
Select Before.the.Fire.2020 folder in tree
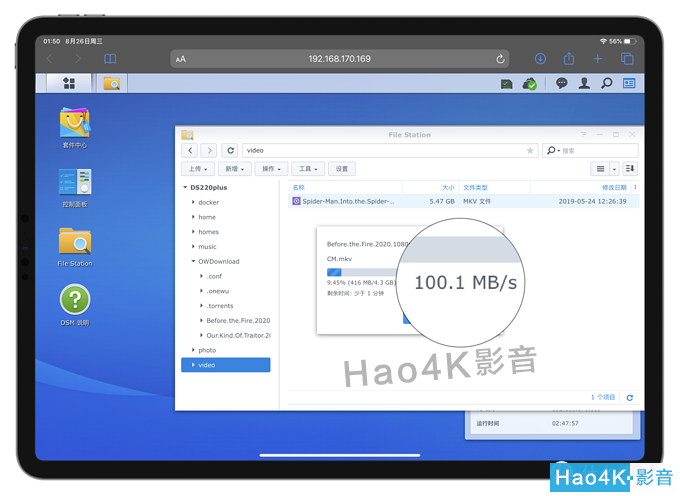pos(238,320)
